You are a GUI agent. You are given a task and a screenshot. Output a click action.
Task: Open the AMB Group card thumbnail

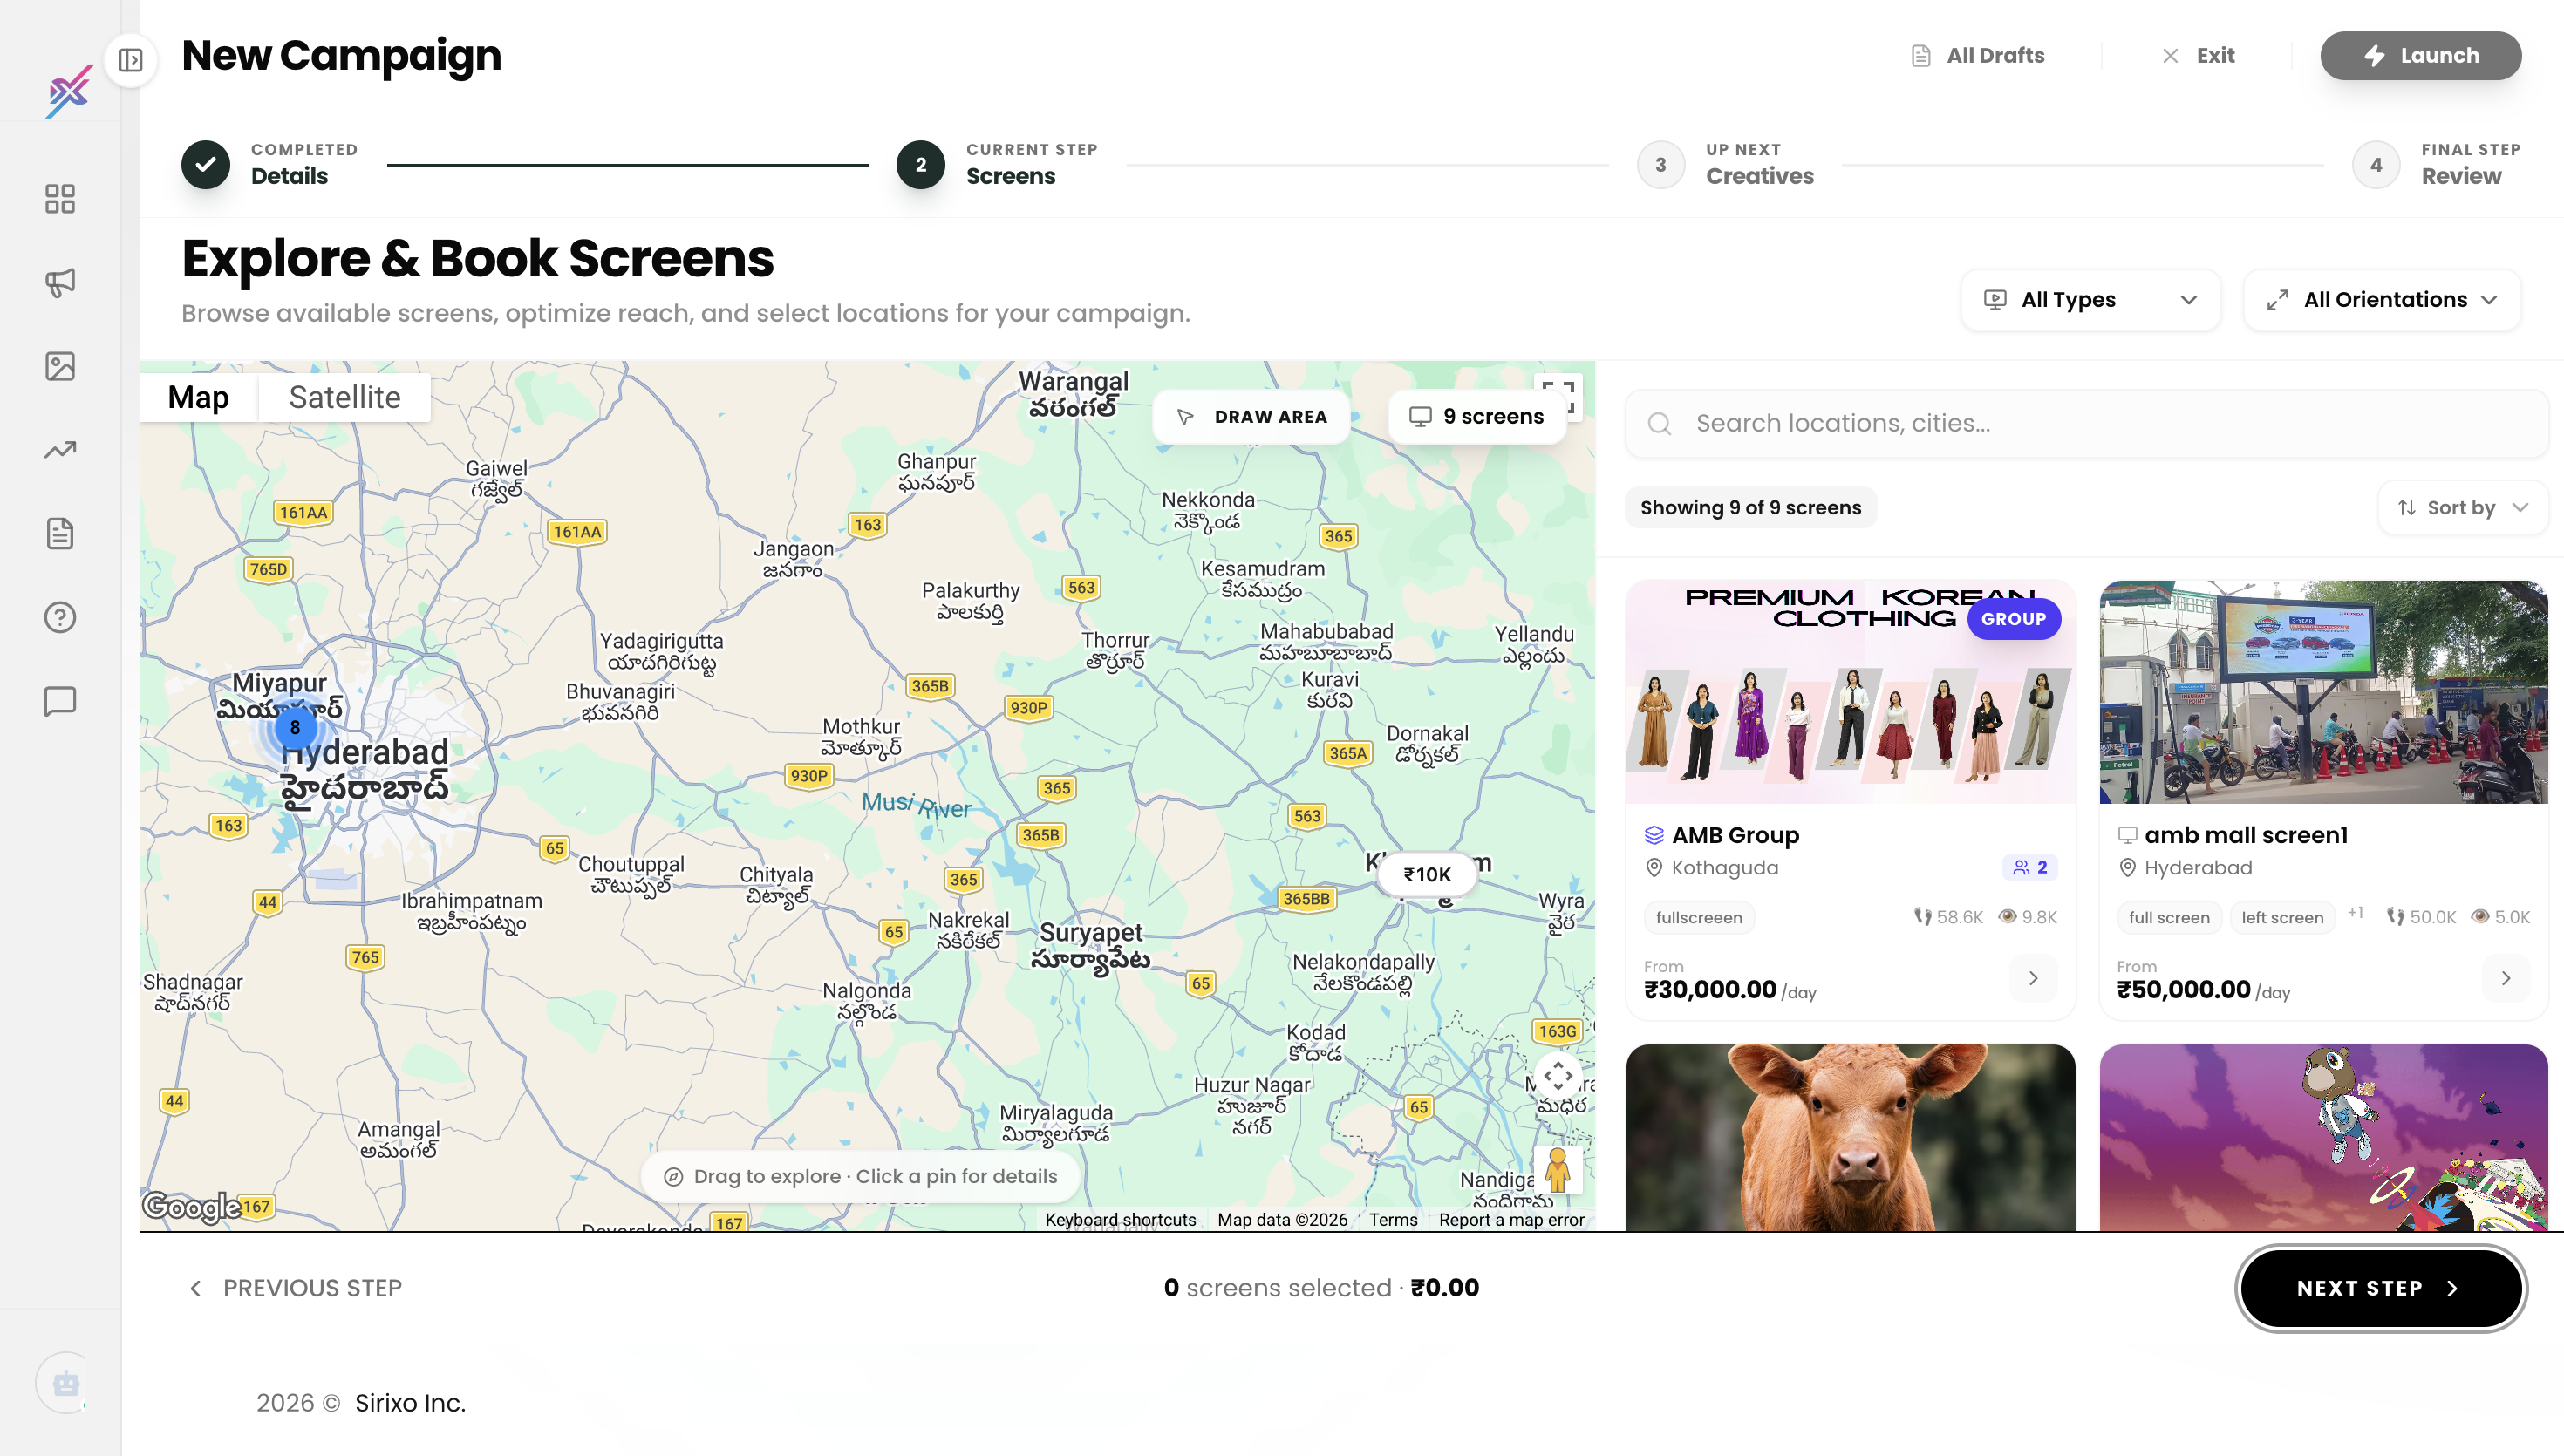pyautogui.click(x=1851, y=692)
